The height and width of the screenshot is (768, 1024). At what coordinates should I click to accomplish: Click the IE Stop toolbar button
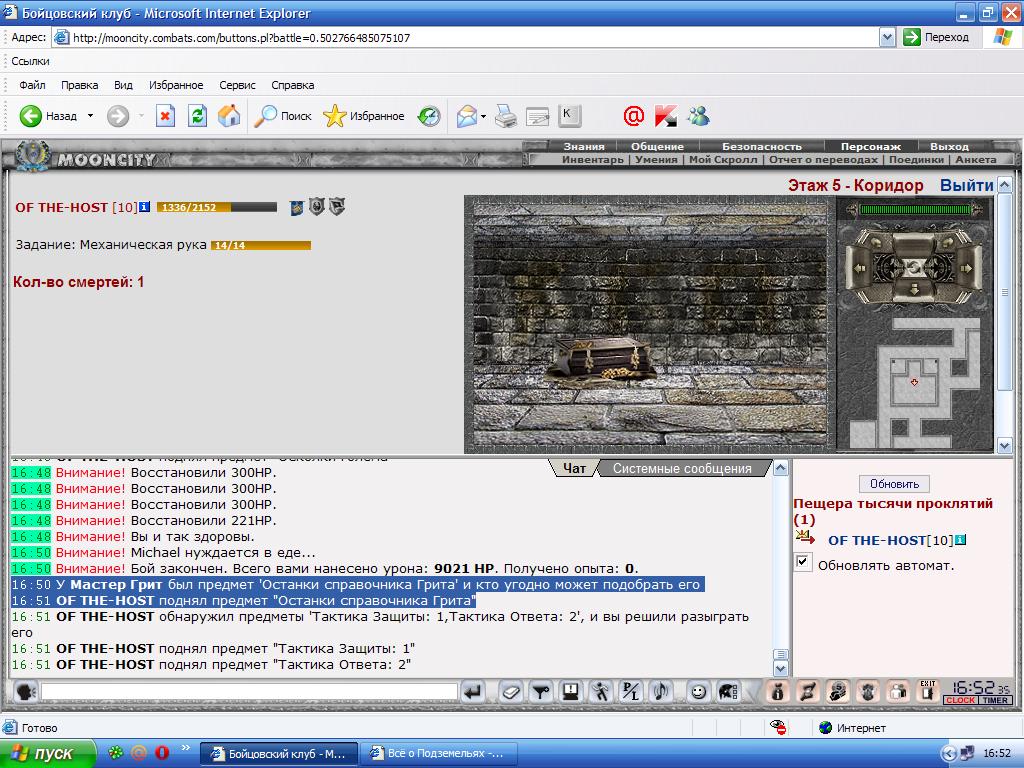click(165, 116)
